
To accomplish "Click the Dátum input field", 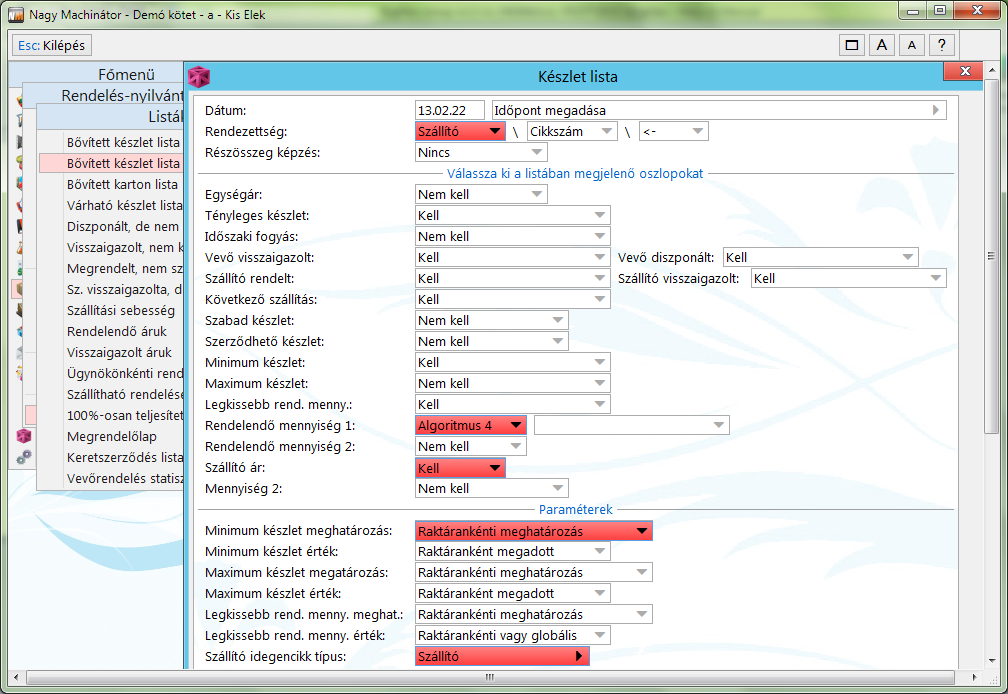I will point(449,110).
